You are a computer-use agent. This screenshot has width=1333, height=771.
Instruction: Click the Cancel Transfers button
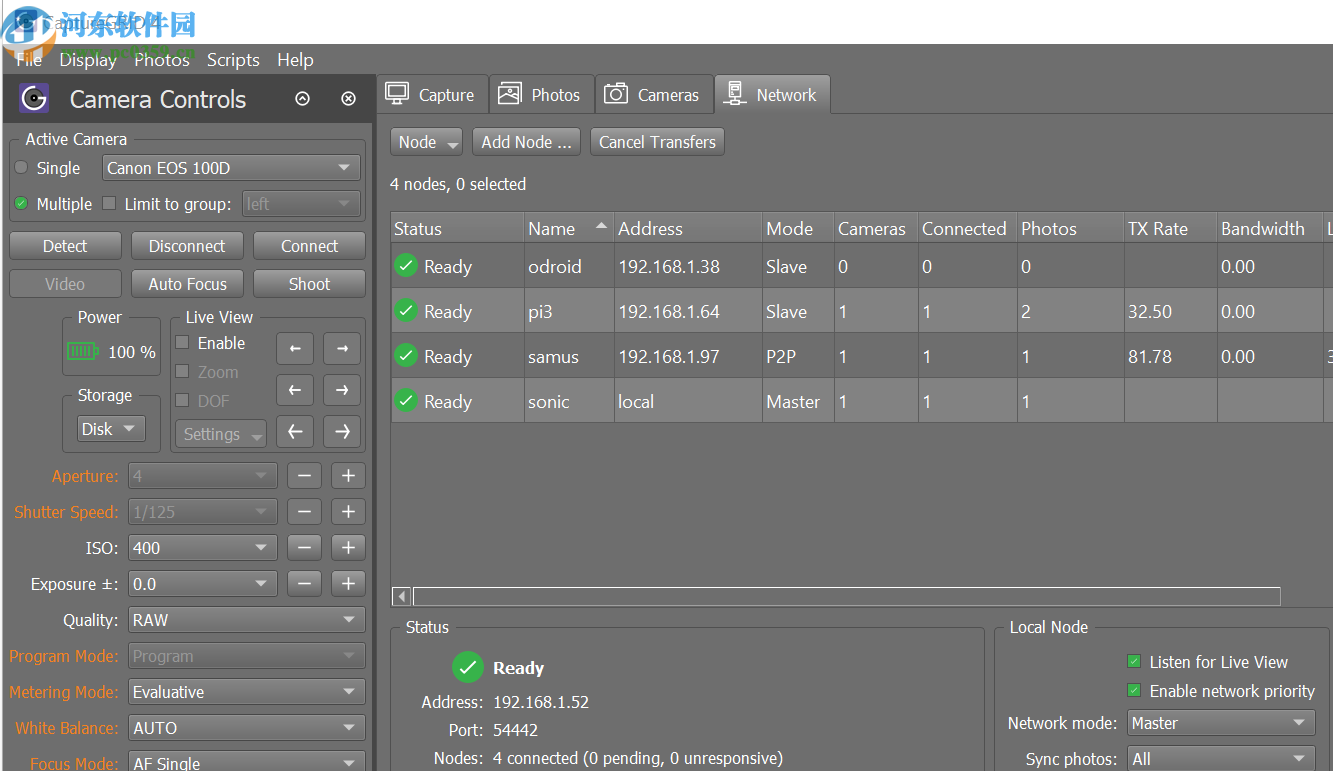pos(657,142)
